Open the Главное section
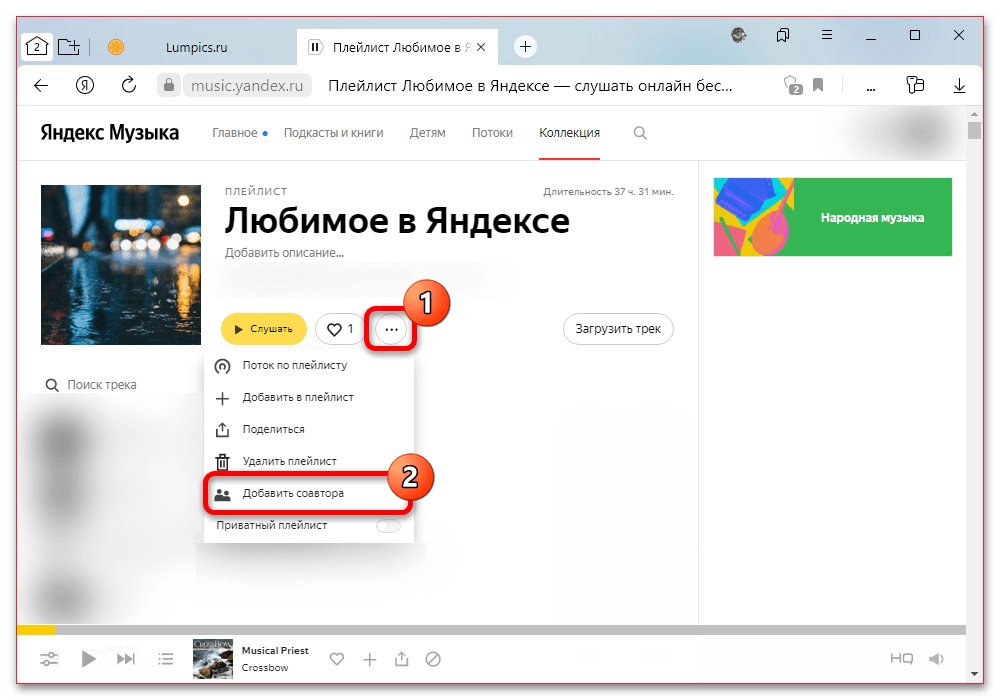 [235, 133]
